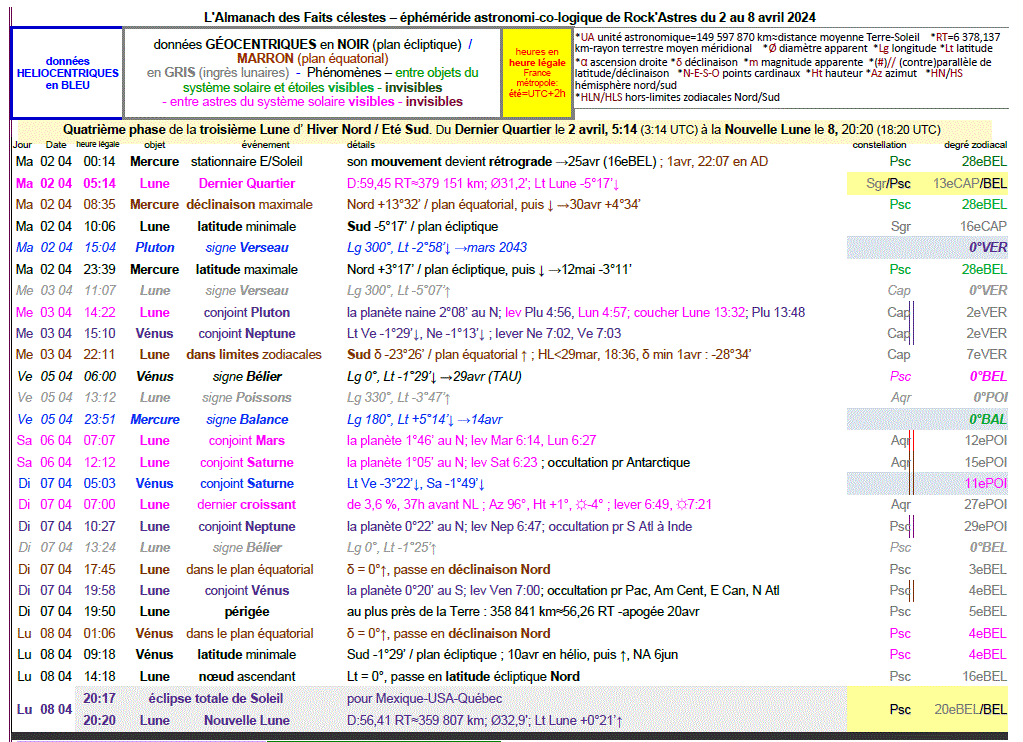This screenshot has width=1023, height=742.
Task: Select the time "15:10" of Vénus conjoint Neptune
Action: (99, 333)
